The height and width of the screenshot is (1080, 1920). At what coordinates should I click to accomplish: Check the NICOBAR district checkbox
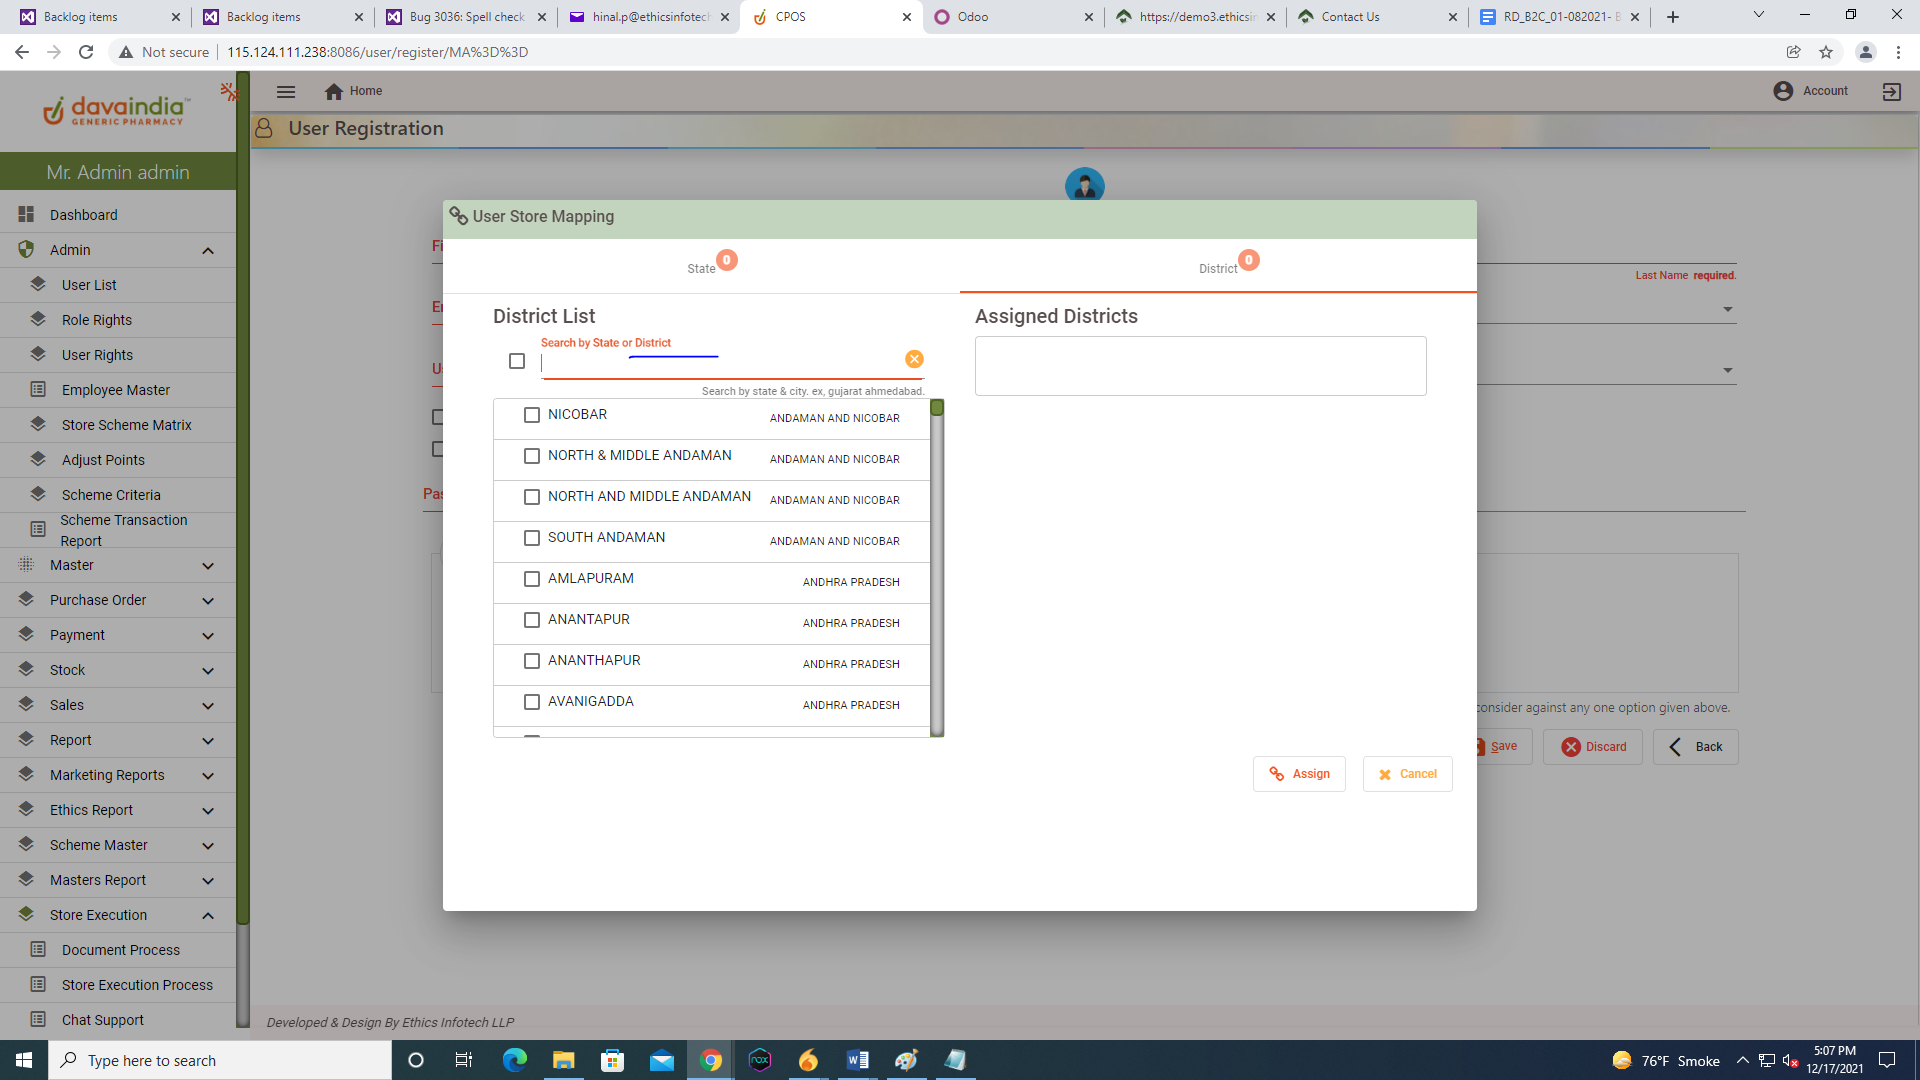[532, 415]
